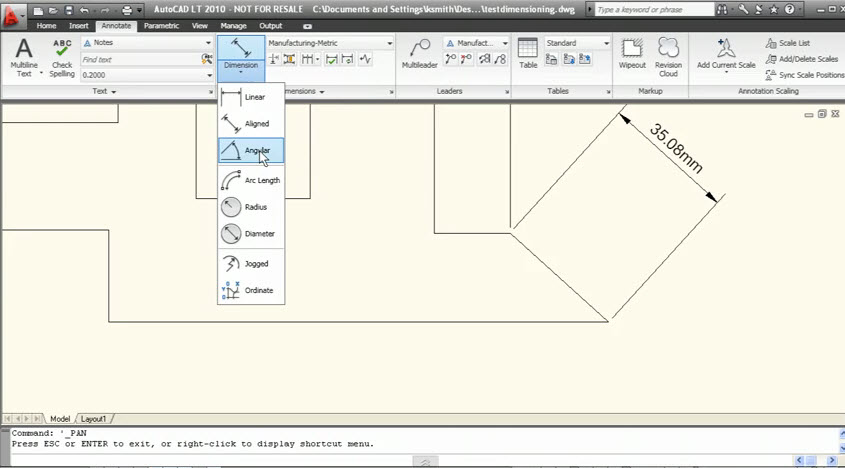Switch to the Parametric ribbon tab

click(161, 26)
